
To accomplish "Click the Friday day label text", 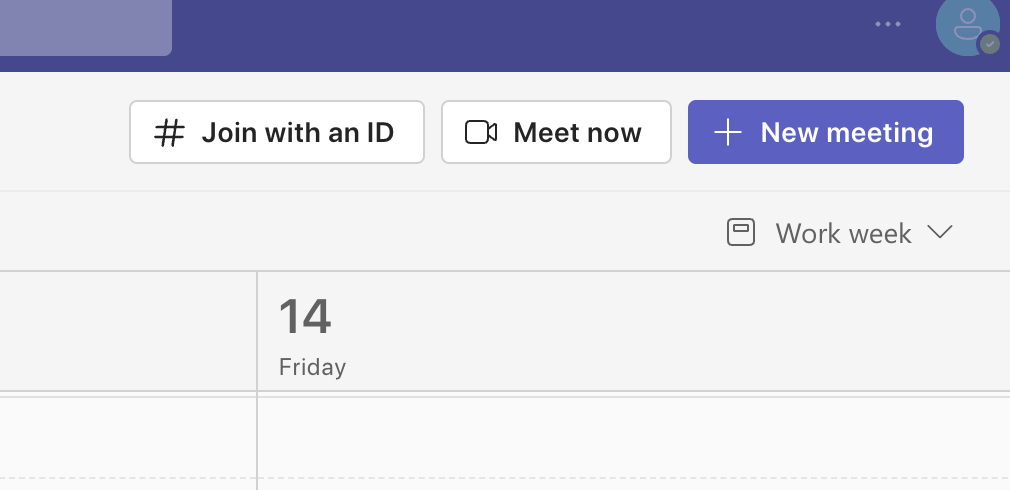I will tap(312, 368).
